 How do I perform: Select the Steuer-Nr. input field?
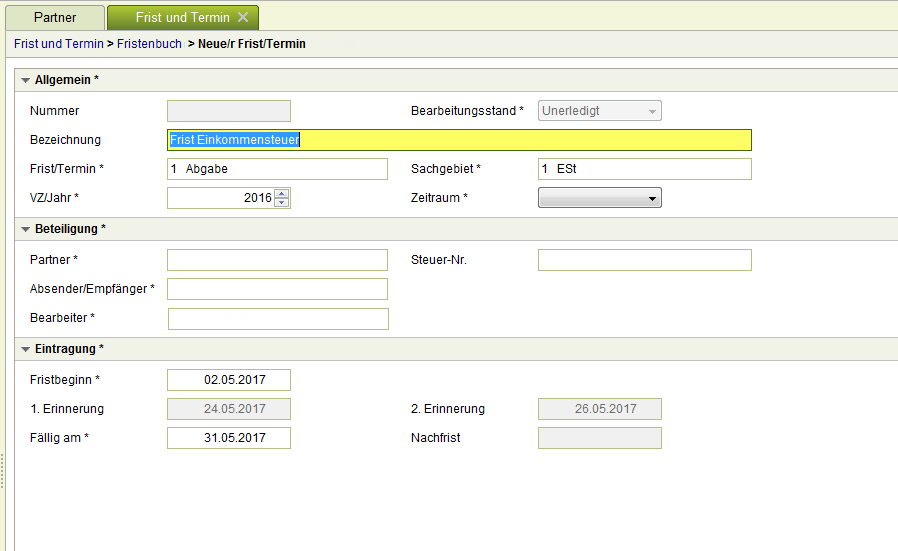tap(644, 260)
